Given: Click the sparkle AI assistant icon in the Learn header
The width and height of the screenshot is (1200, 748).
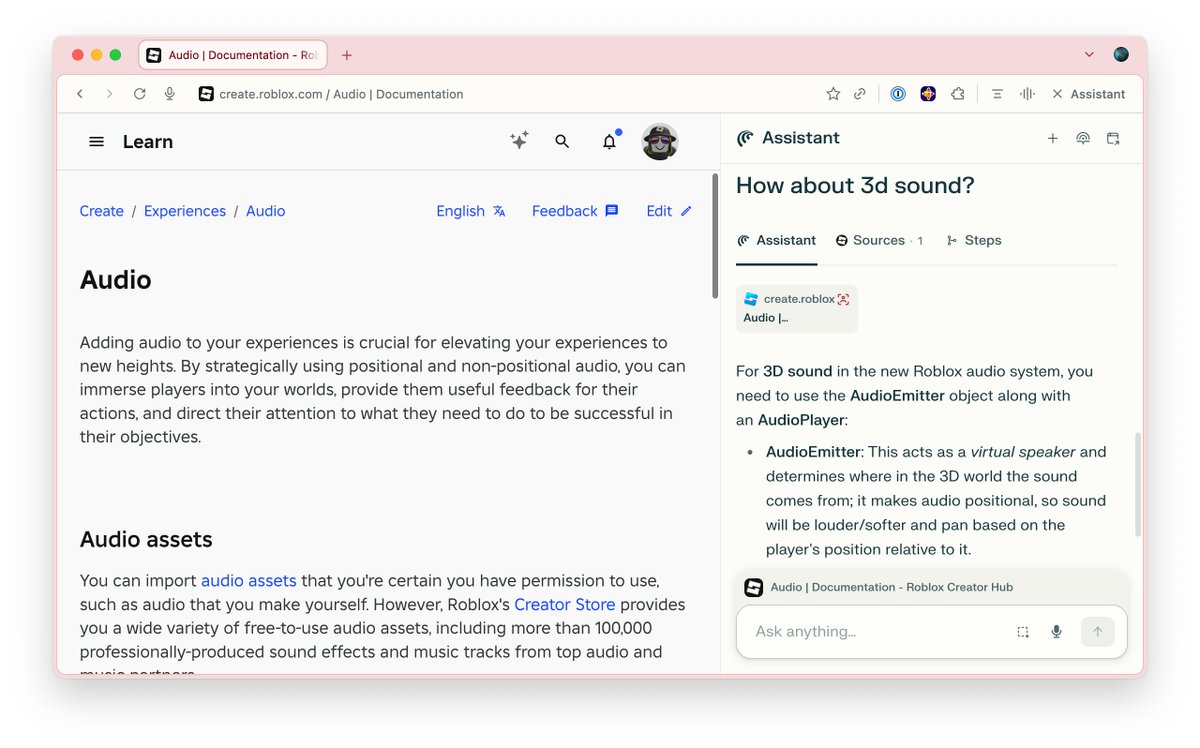Looking at the screenshot, I should [519, 141].
